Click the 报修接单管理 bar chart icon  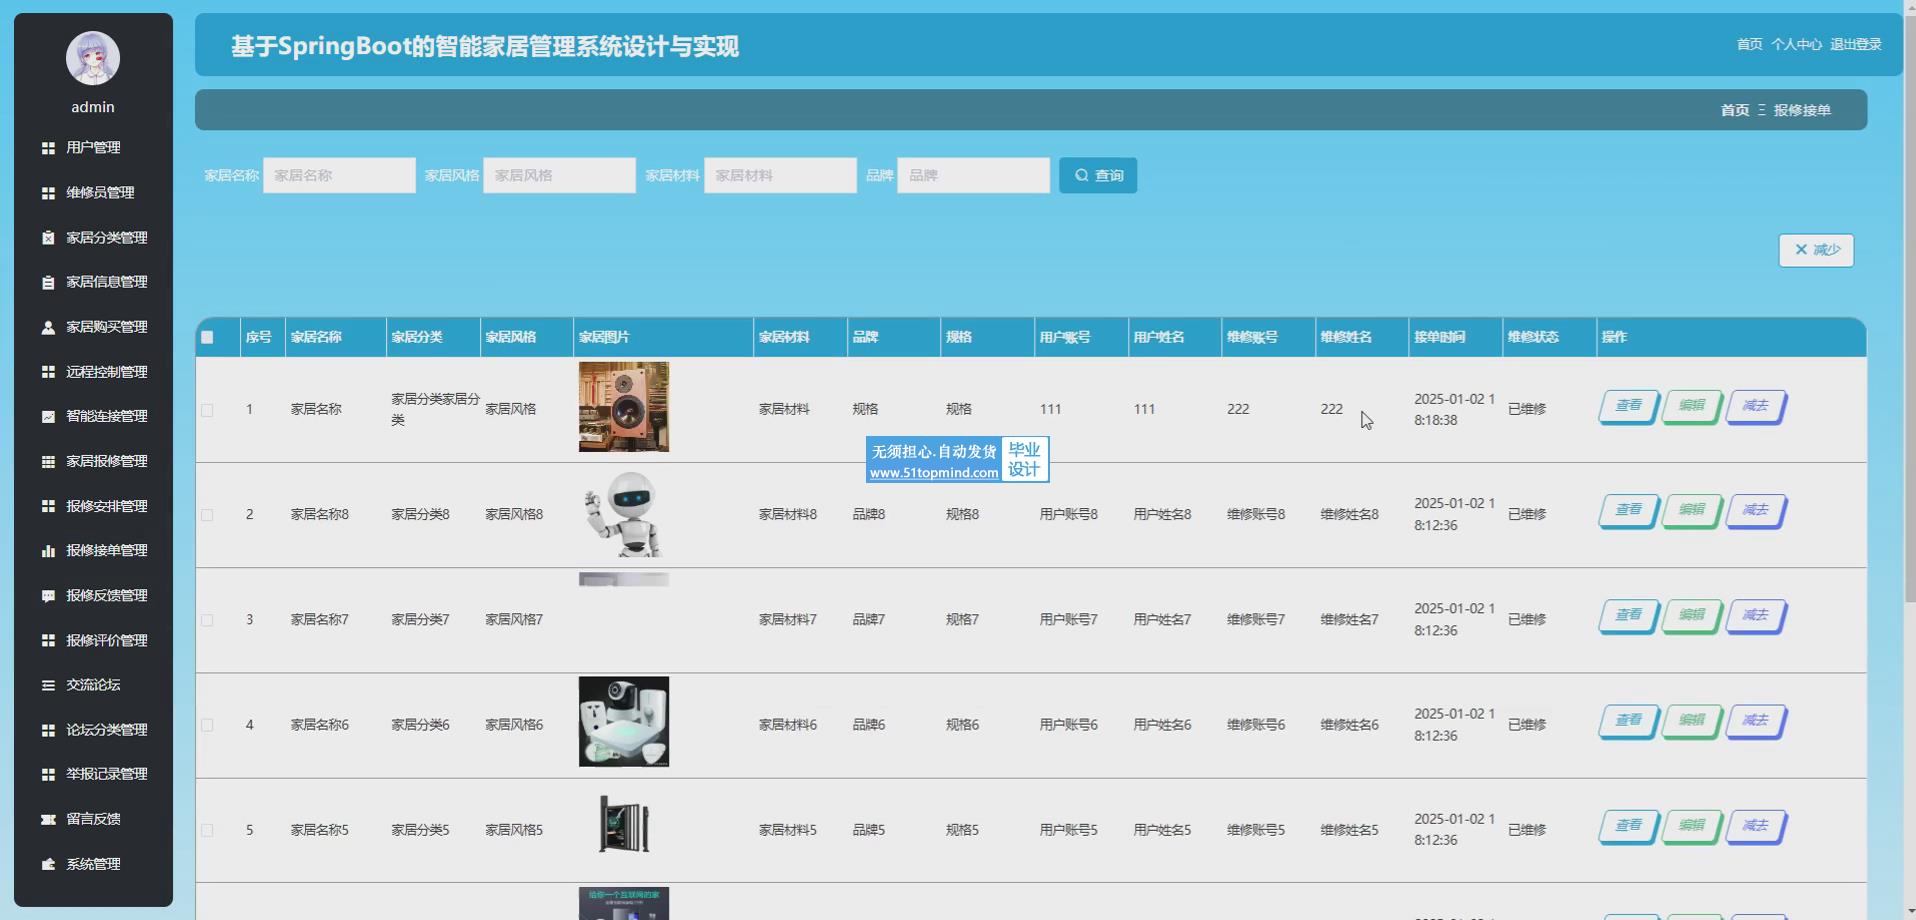[x=48, y=551]
